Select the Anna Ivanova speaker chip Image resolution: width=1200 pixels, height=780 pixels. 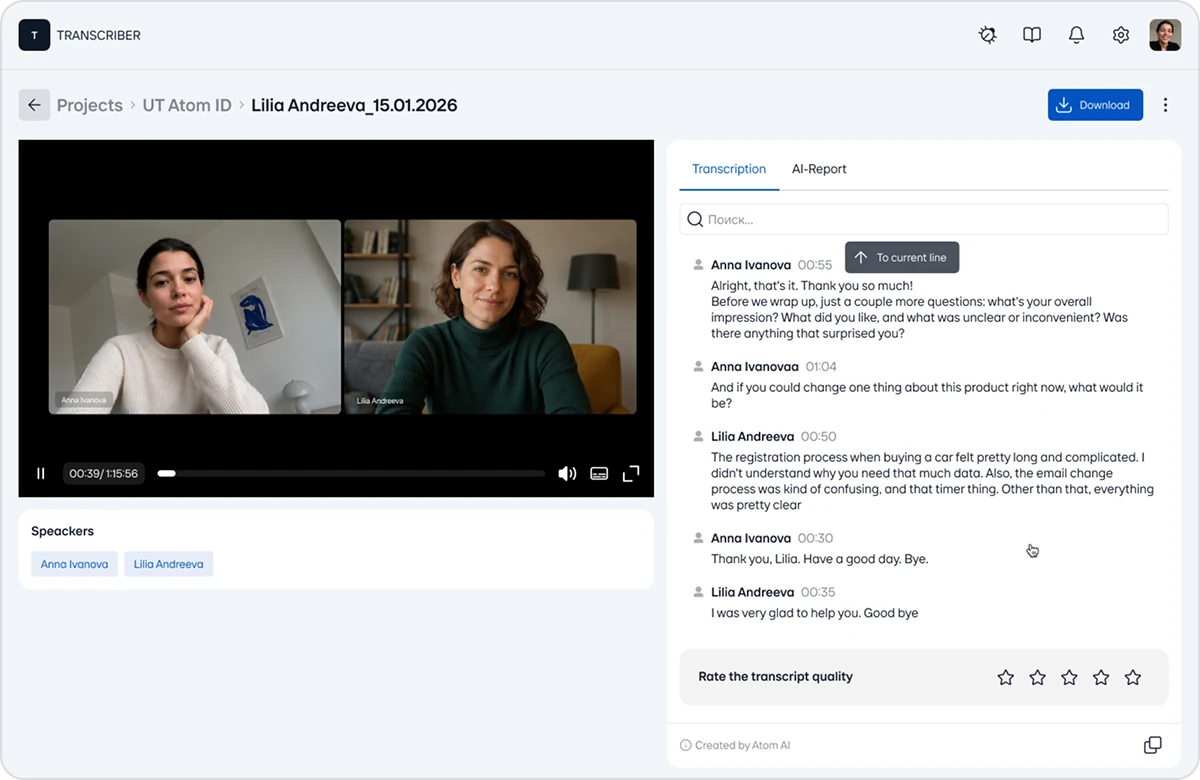[x=74, y=564]
